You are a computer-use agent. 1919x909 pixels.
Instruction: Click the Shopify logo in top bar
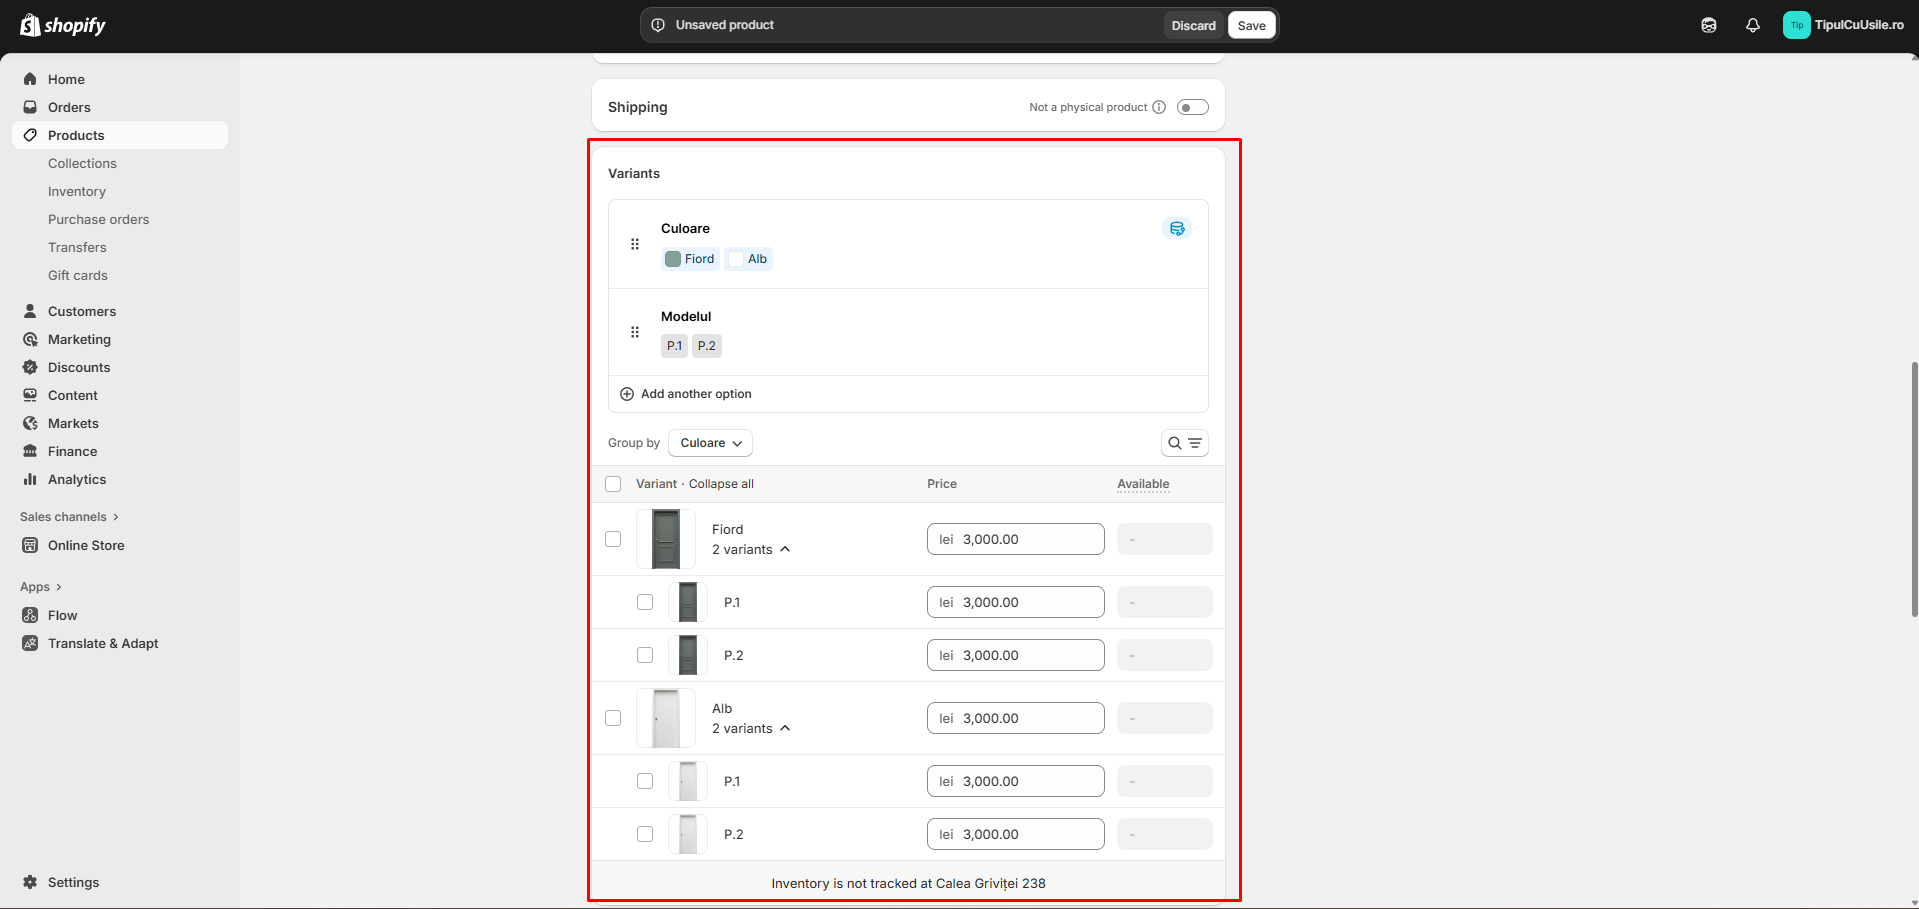63,25
